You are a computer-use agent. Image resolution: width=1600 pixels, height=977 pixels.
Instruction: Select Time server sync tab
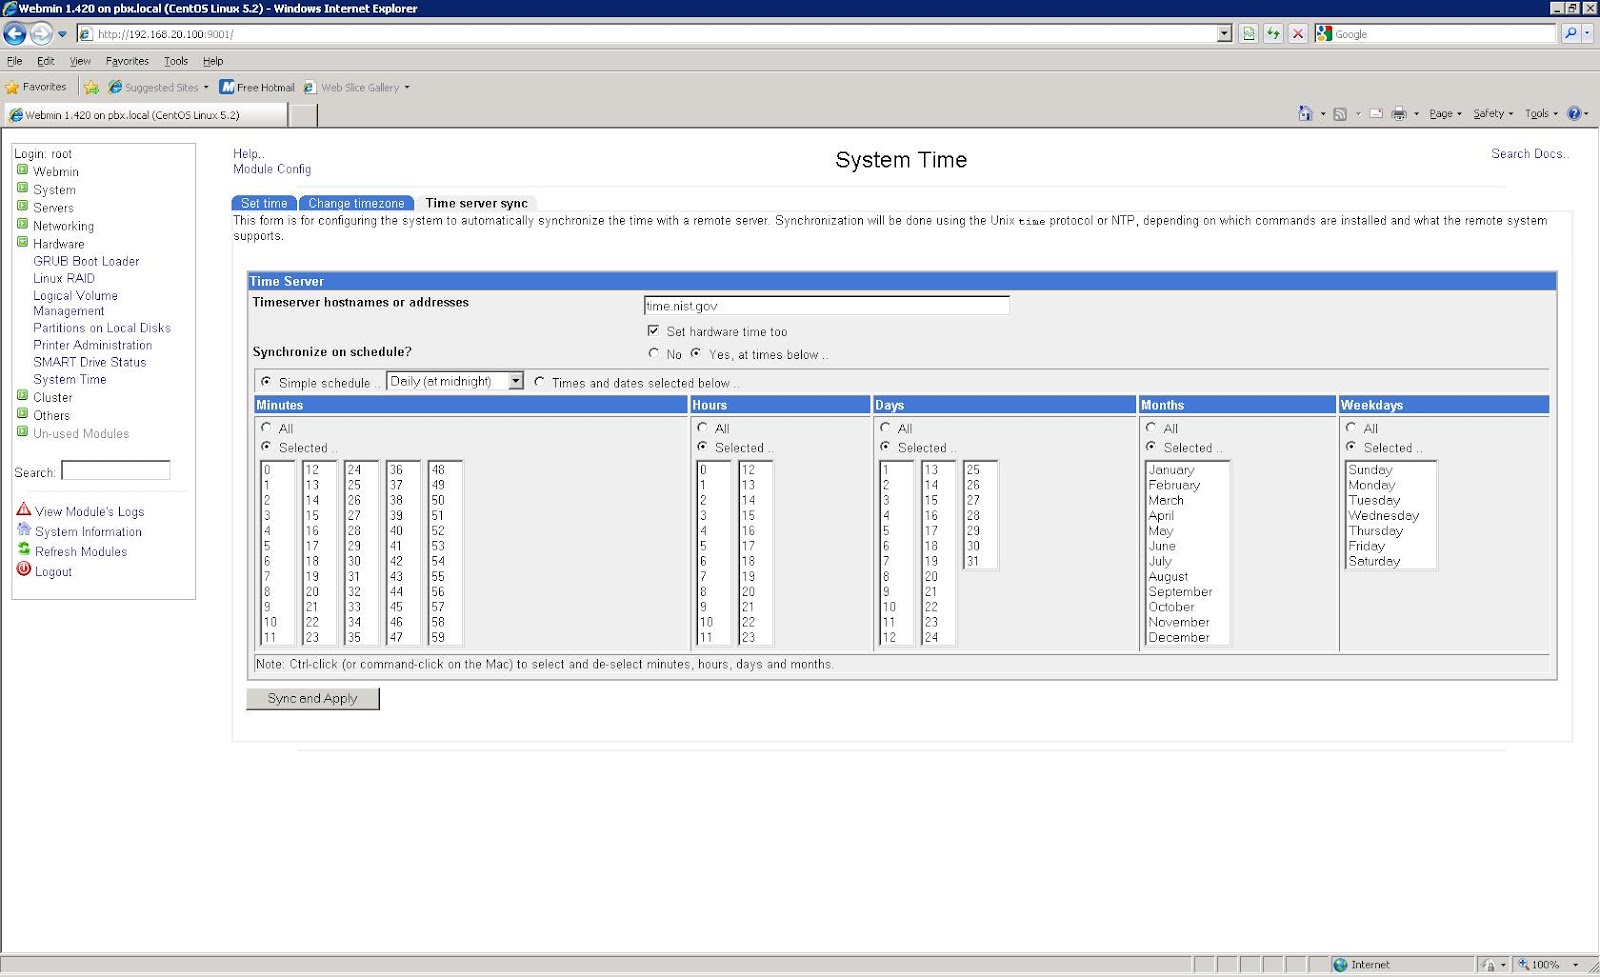pyautogui.click(x=477, y=203)
